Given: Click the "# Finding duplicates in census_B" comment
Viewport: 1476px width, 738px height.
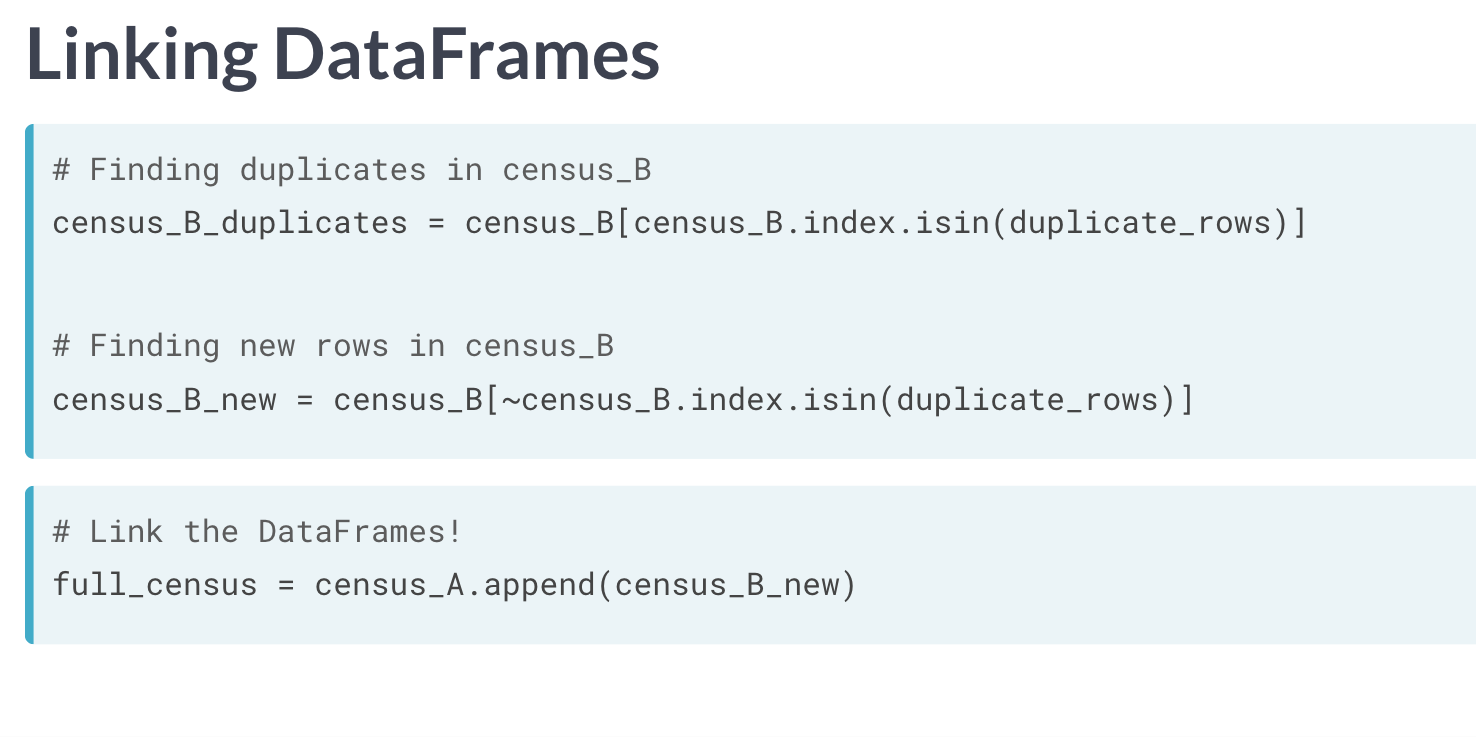Looking at the screenshot, I should (352, 170).
